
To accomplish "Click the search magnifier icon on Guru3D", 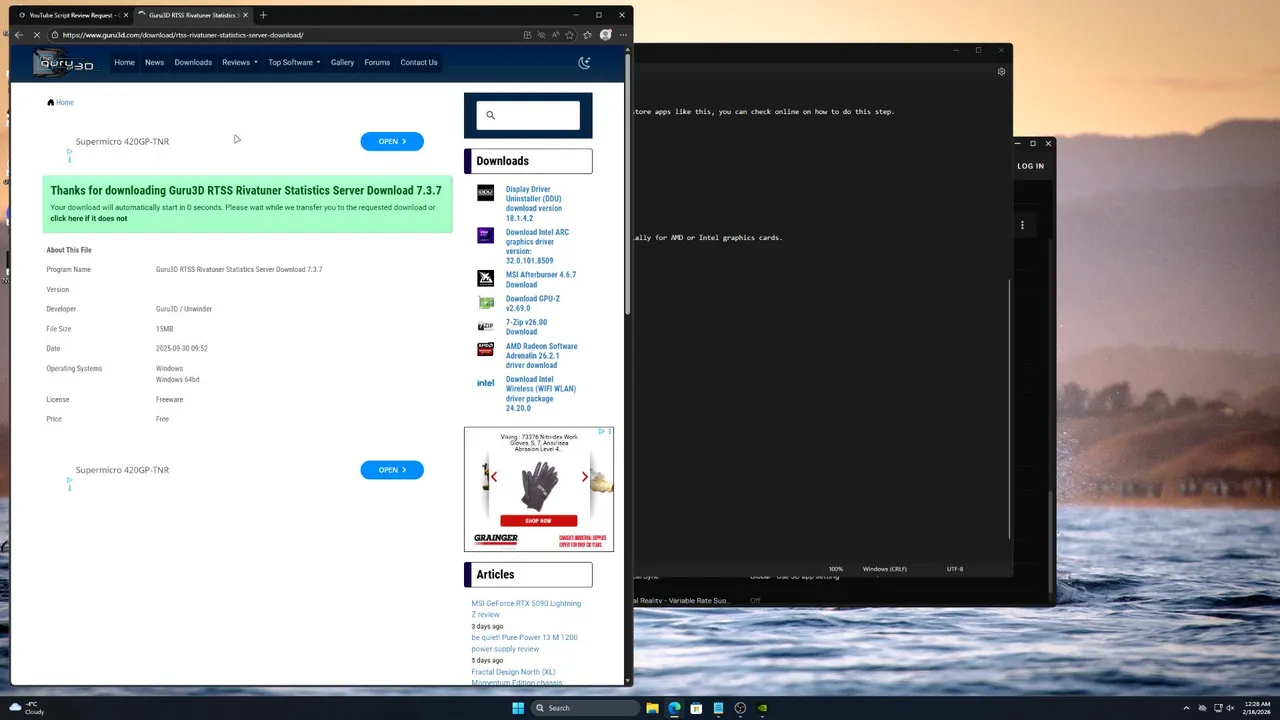I will [x=490, y=115].
